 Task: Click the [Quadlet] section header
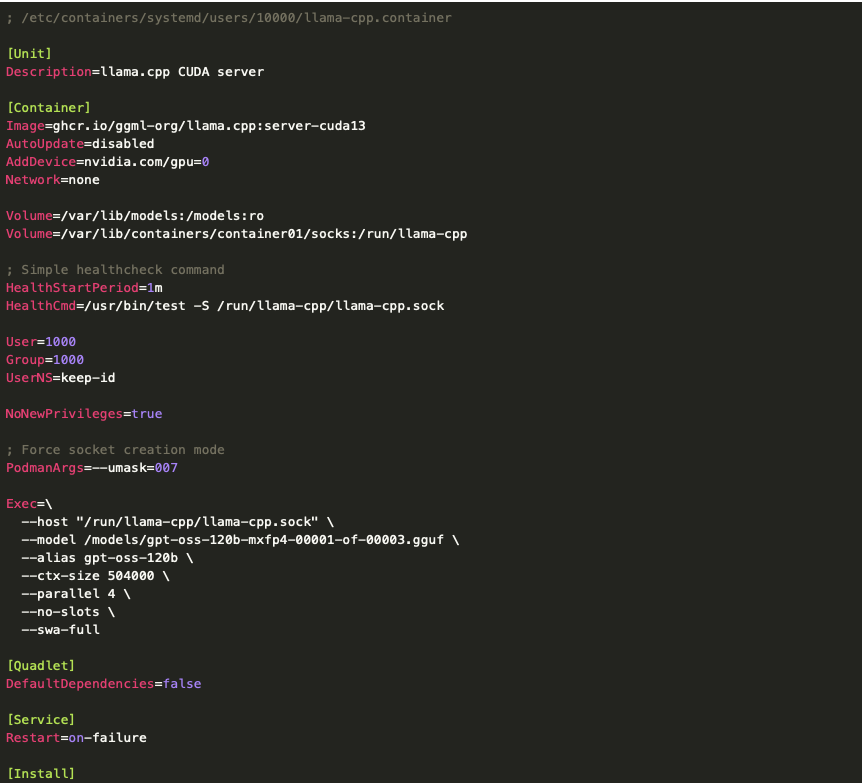(x=41, y=666)
